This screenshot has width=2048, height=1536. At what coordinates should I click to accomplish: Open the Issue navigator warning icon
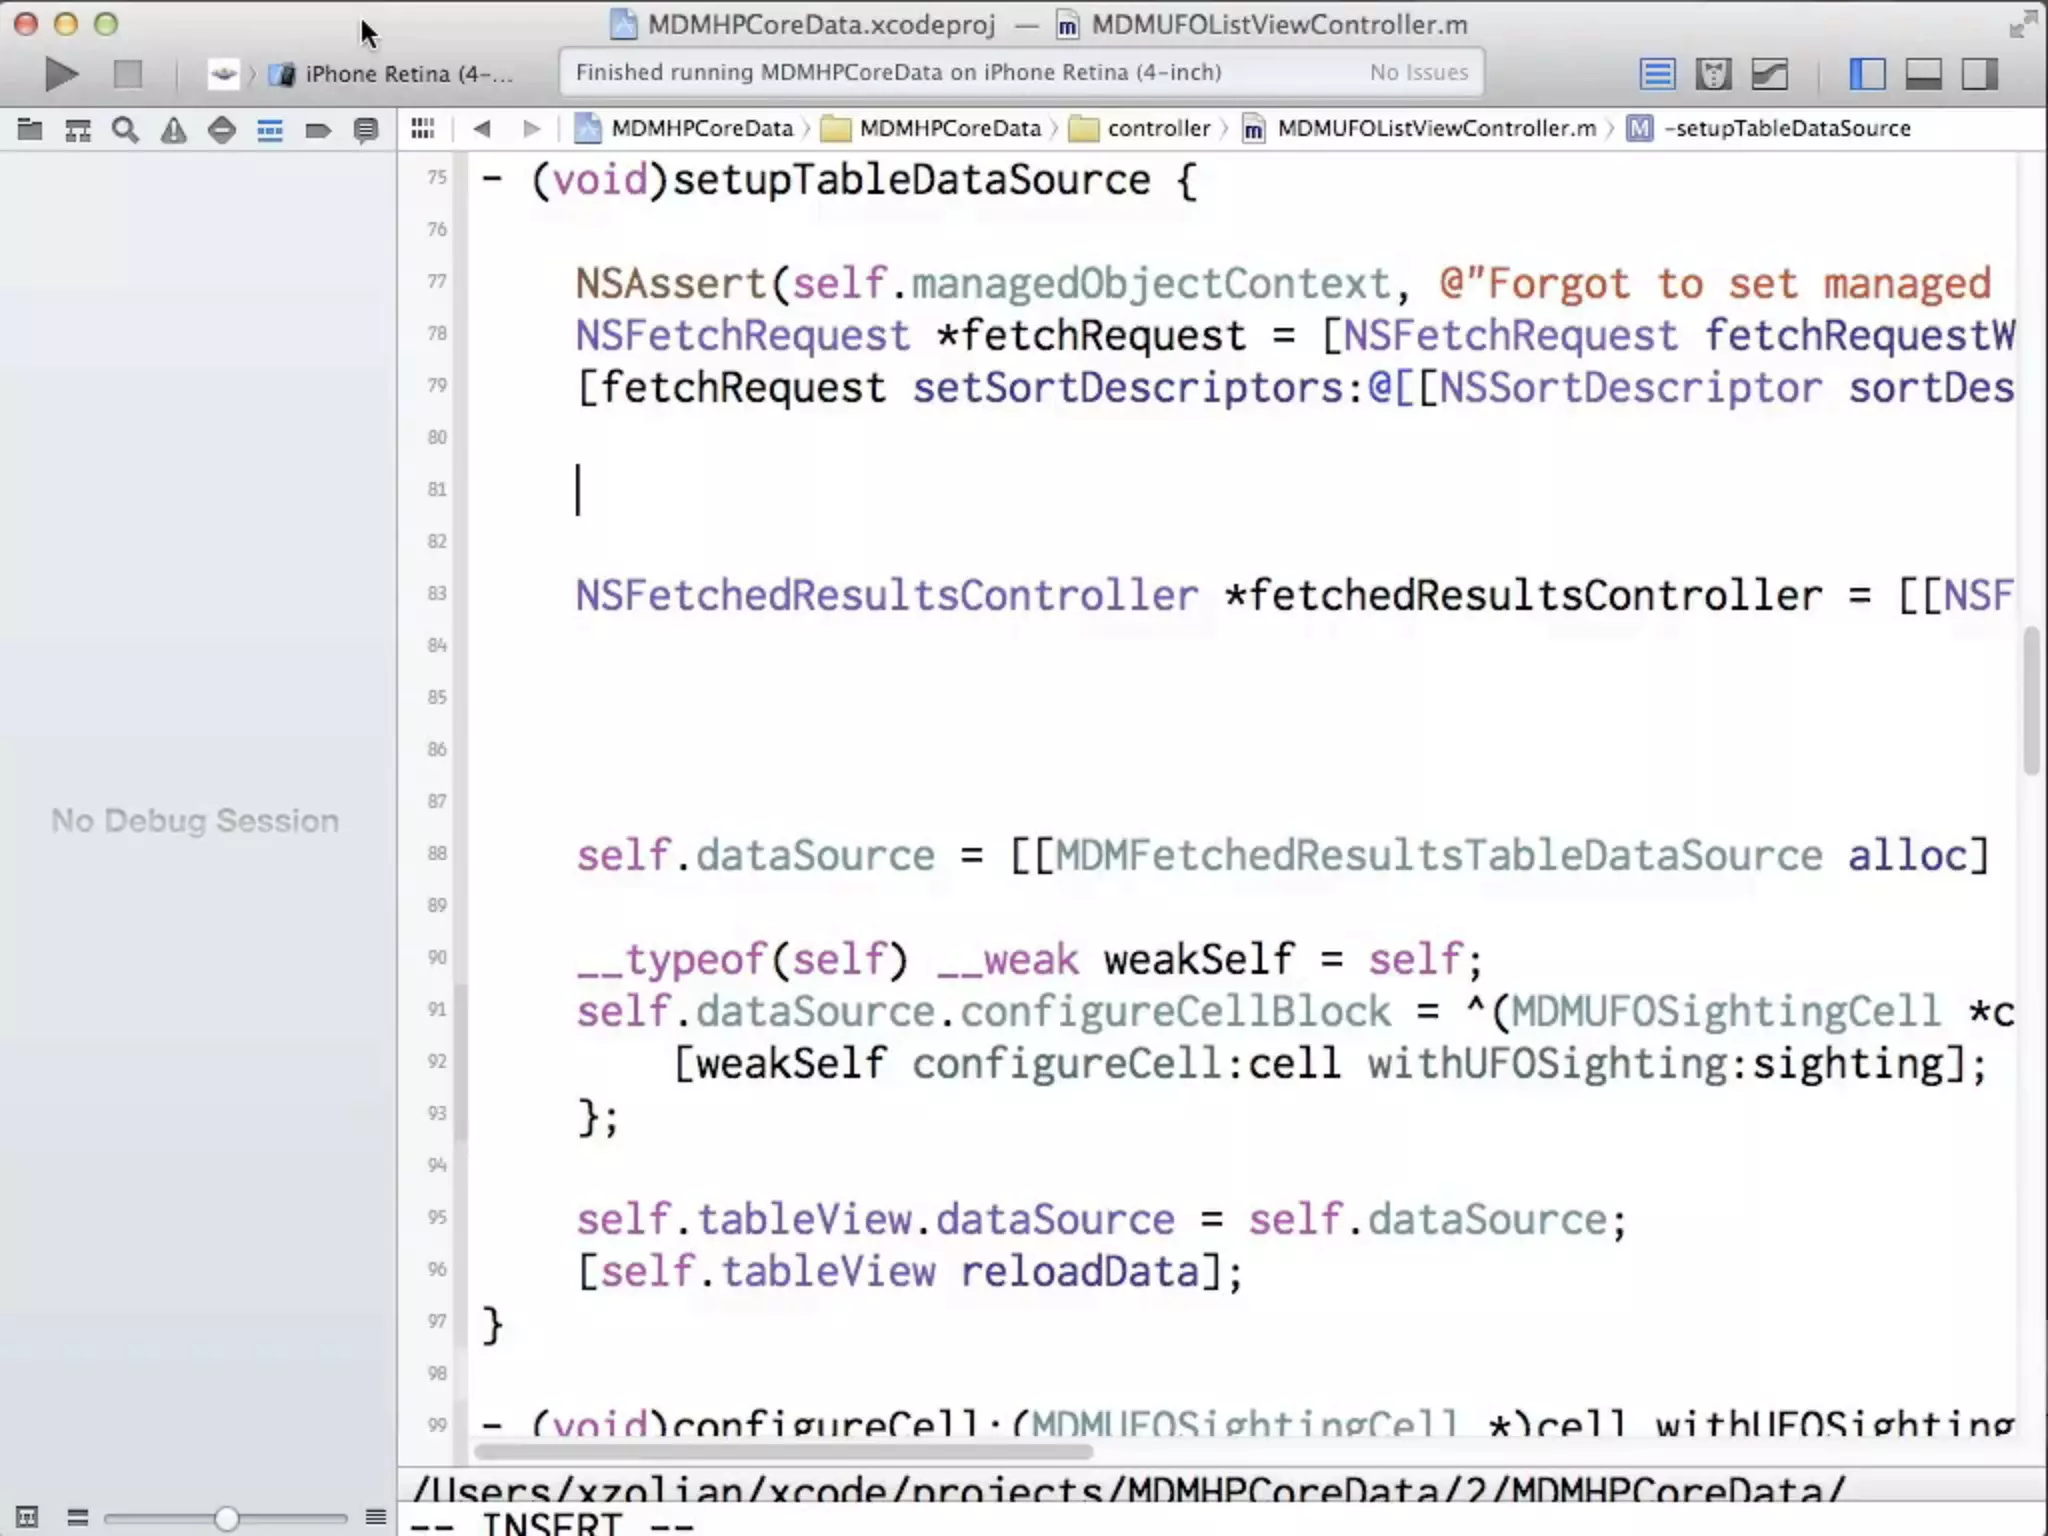pyautogui.click(x=174, y=129)
